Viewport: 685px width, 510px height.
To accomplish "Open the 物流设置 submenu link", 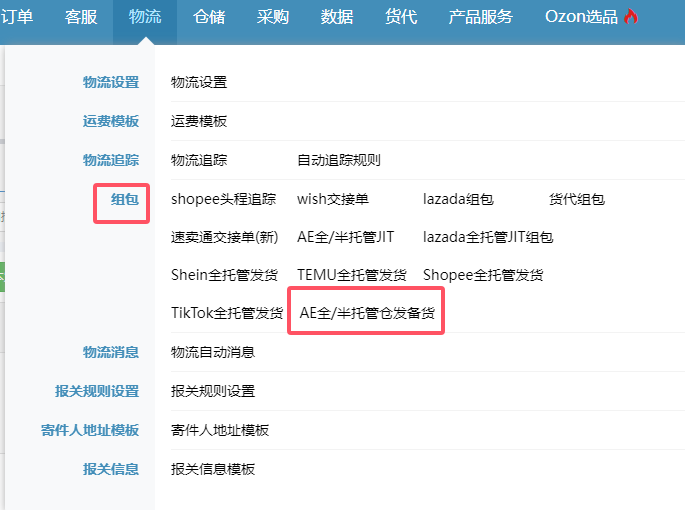I will (199, 82).
